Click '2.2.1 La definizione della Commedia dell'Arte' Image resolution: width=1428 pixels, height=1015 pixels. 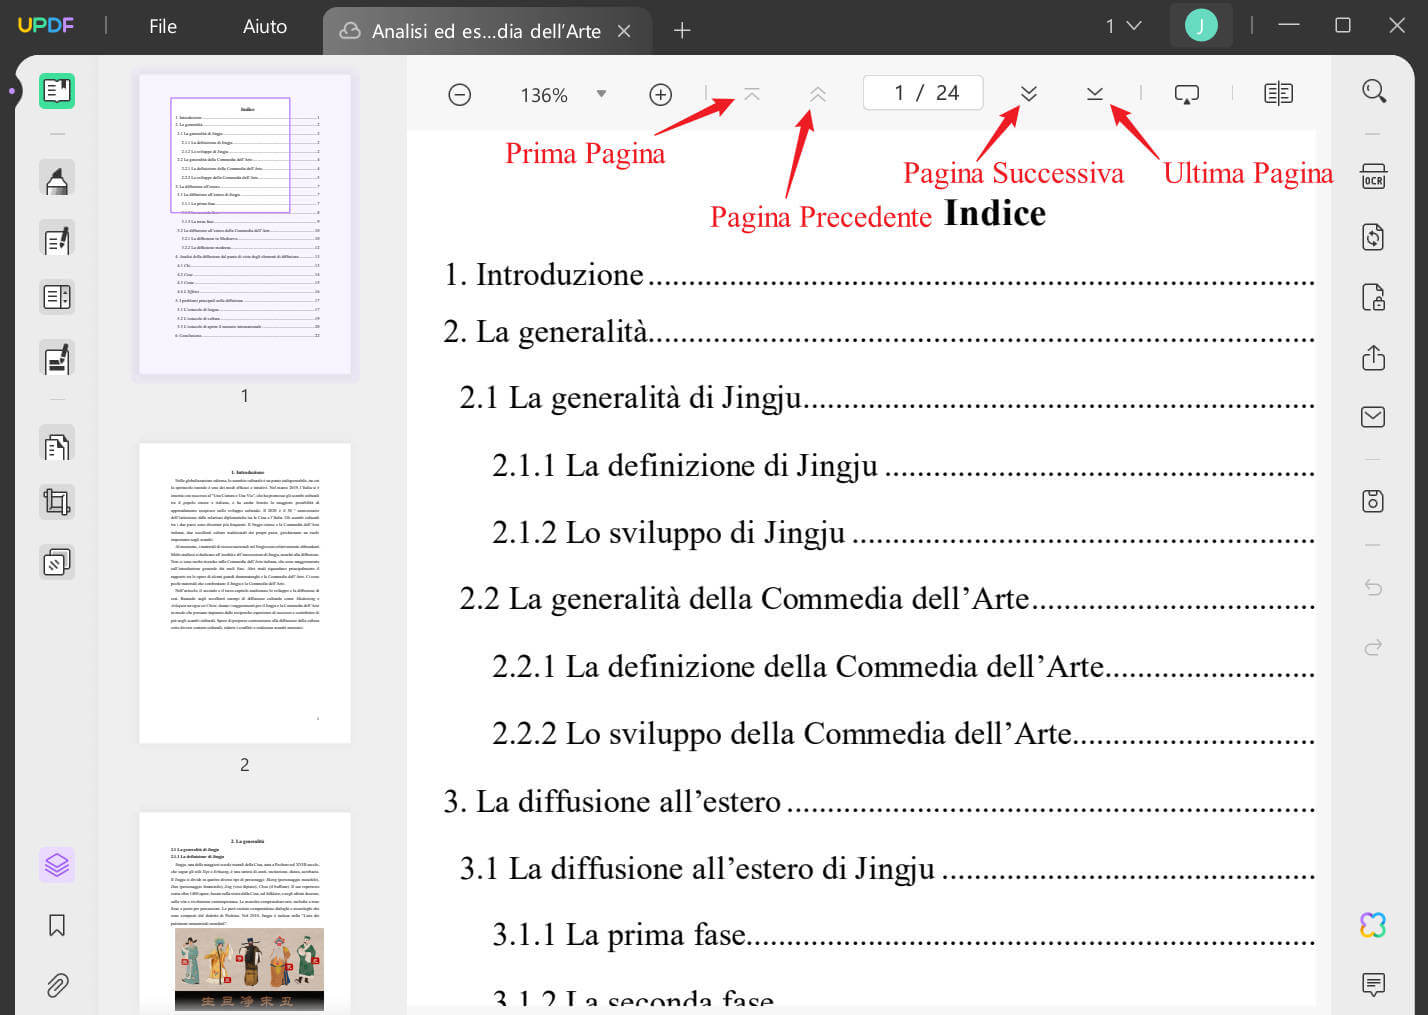903,666
